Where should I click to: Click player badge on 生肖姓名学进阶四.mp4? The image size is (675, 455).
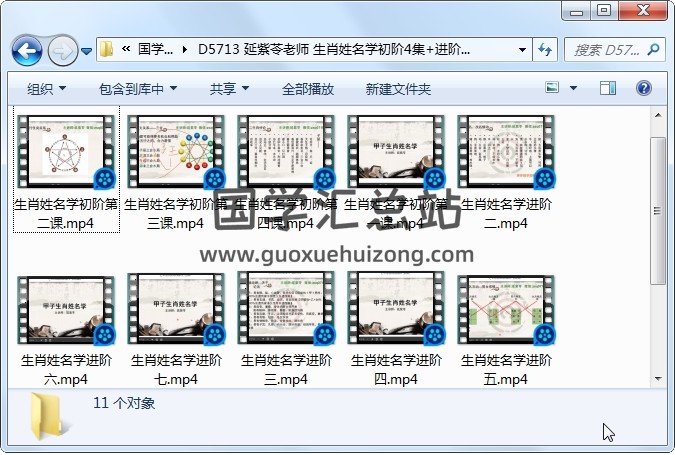click(435, 334)
